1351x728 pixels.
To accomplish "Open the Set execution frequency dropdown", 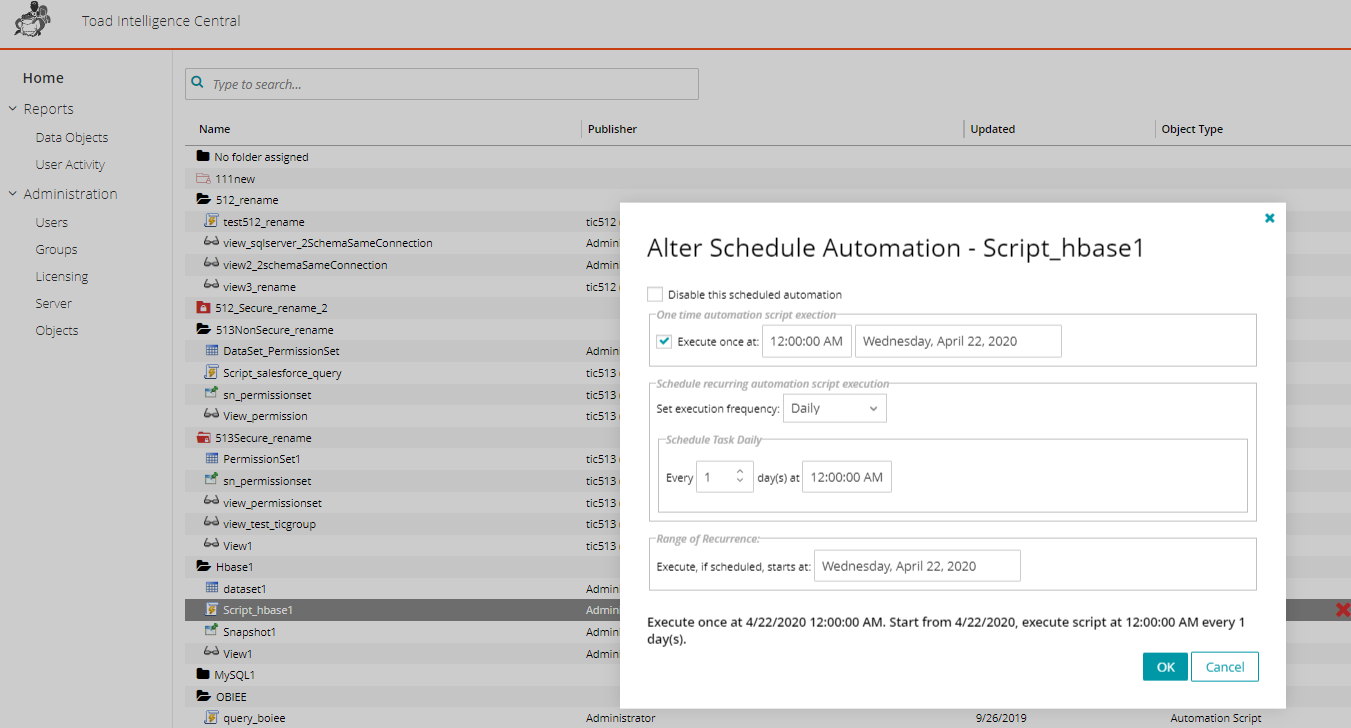I will point(834,408).
